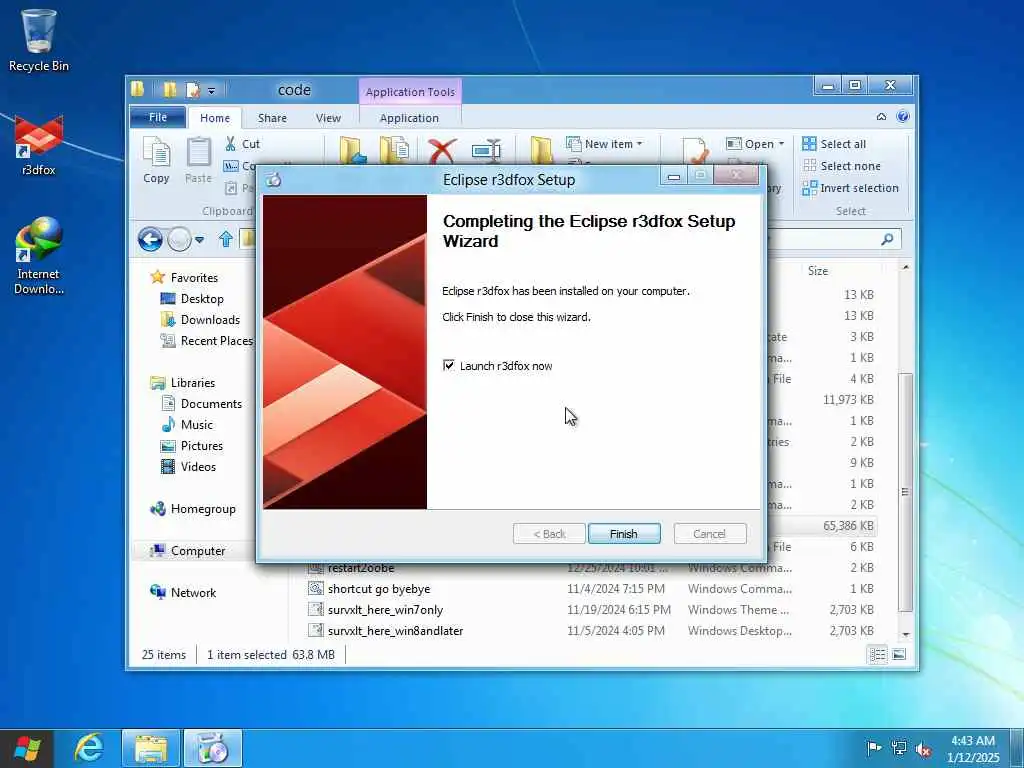1024x768 pixels.
Task: Select Computer in the navigation pane
Action: (x=198, y=551)
